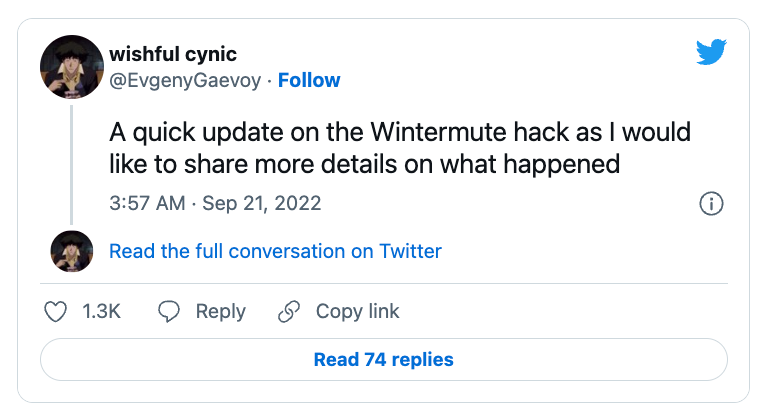Read the full conversation on Twitter
Screen dimensions: 766x418
click(x=276, y=251)
